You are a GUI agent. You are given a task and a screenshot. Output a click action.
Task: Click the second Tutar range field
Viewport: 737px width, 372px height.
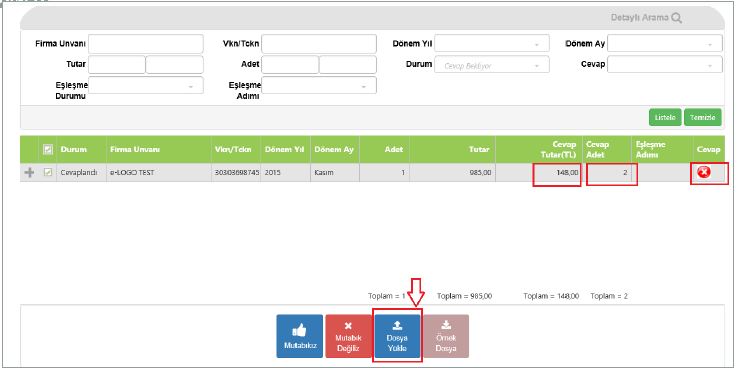[x=174, y=65]
